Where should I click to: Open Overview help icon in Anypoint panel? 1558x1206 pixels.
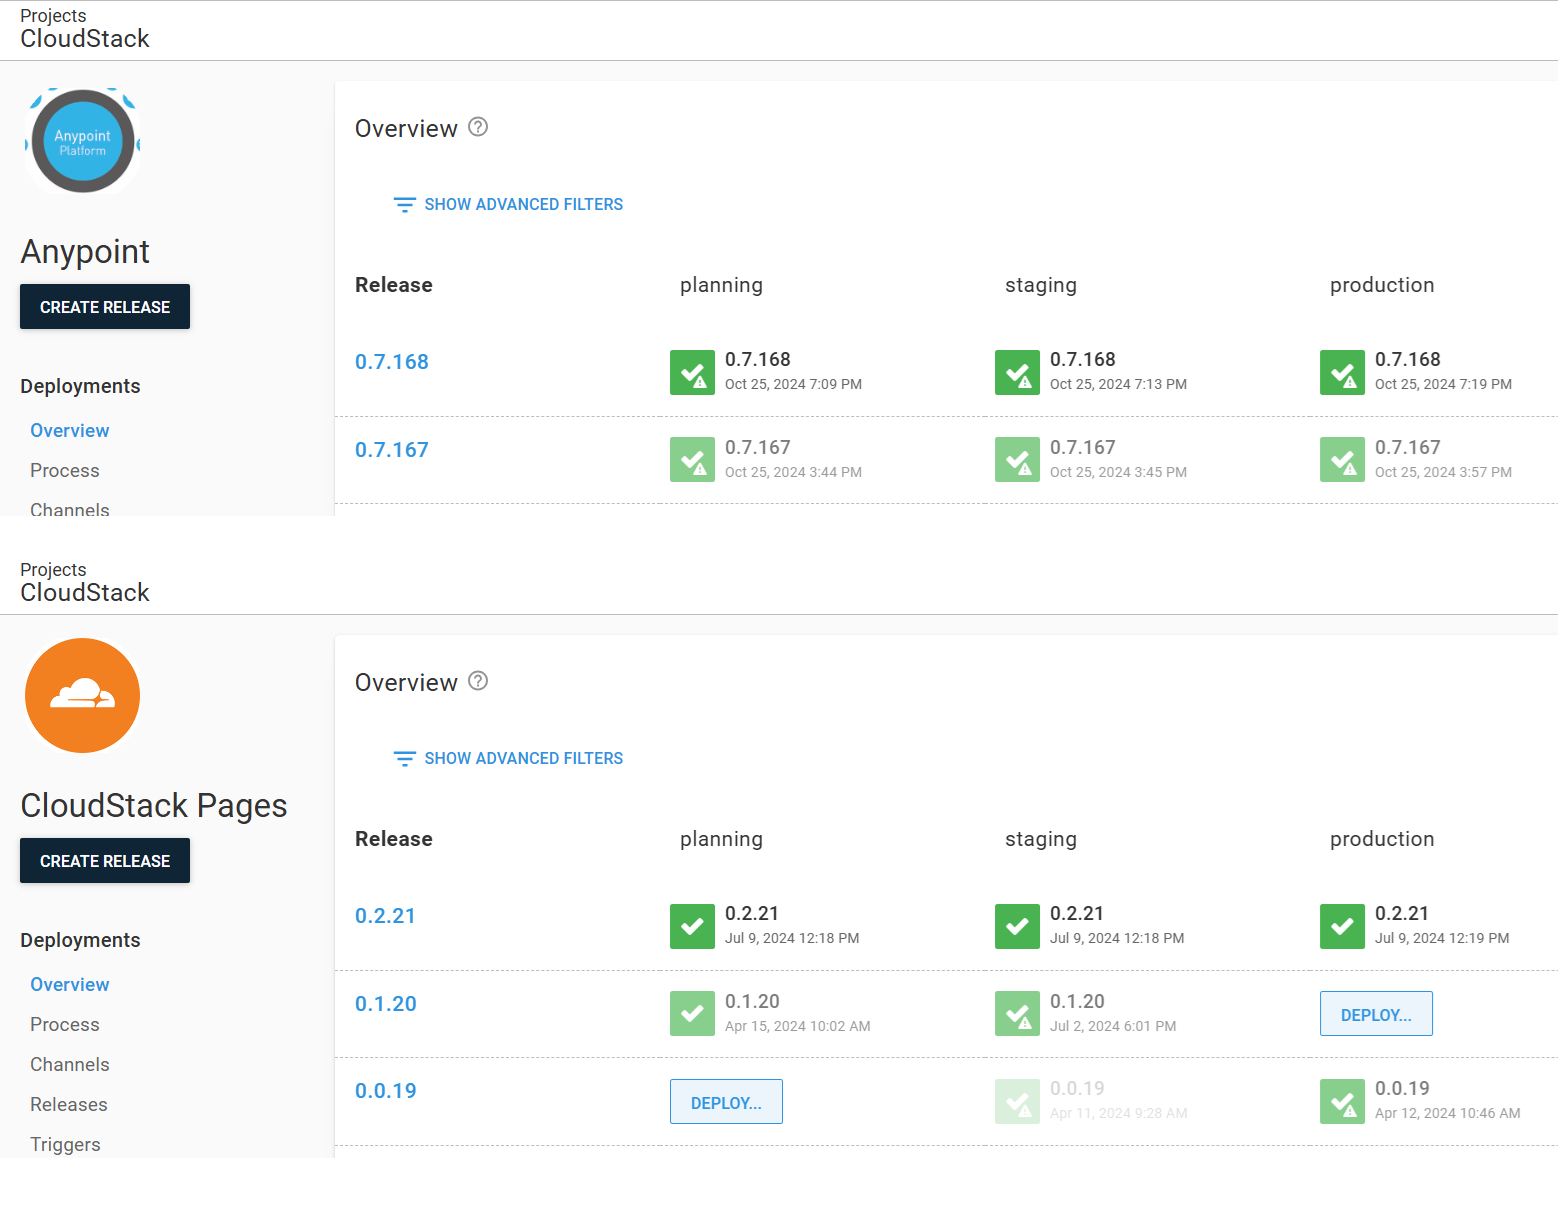pyautogui.click(x=478, y=127)
